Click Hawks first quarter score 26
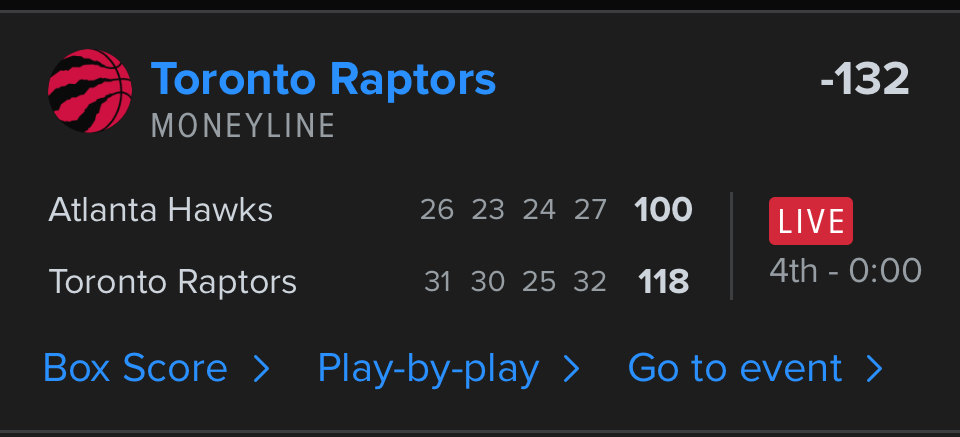960x437 pixels. pos(437,210)
